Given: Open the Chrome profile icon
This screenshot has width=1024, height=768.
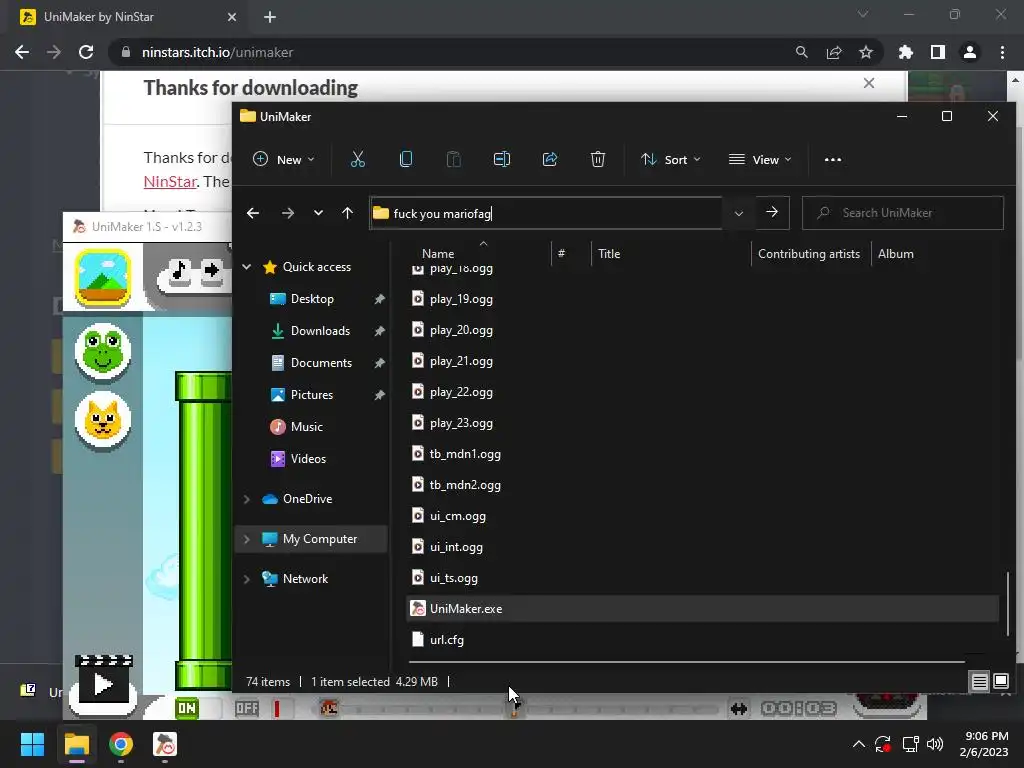Looking at the screenshot, I should 970,52.
